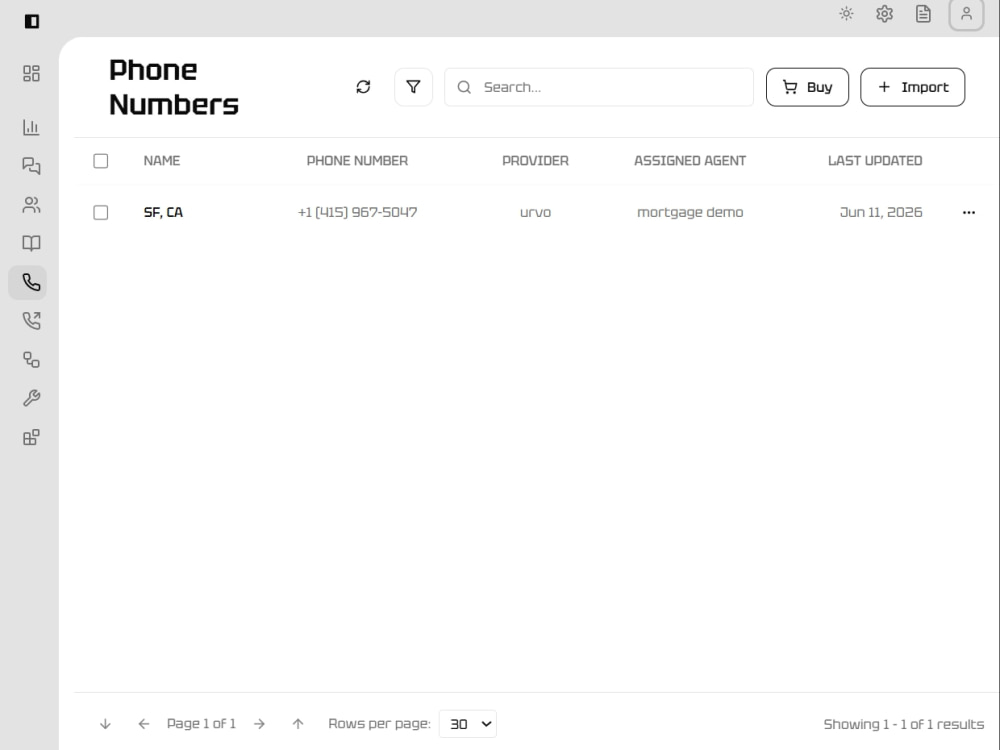This screenshot has height=750, width=1000.
Task: Open the dashboard grid icon in sidebar
Action: [x=31, y=73]
